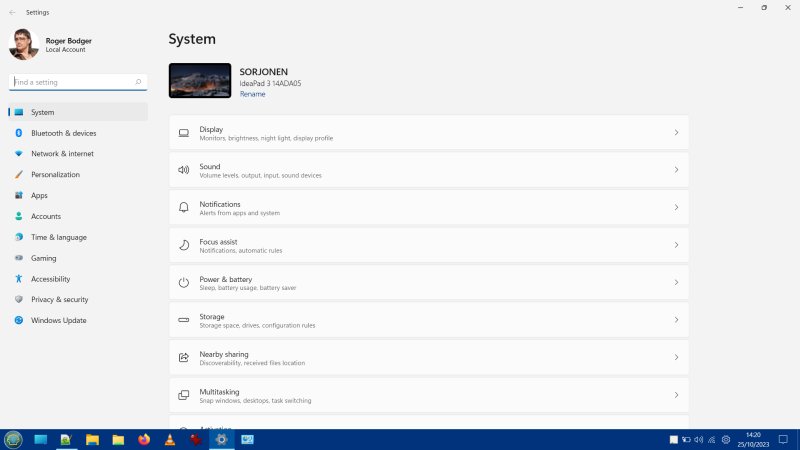Expand the Power & battery row
This screenshot has width=800, height=450.
pos(676,283)
